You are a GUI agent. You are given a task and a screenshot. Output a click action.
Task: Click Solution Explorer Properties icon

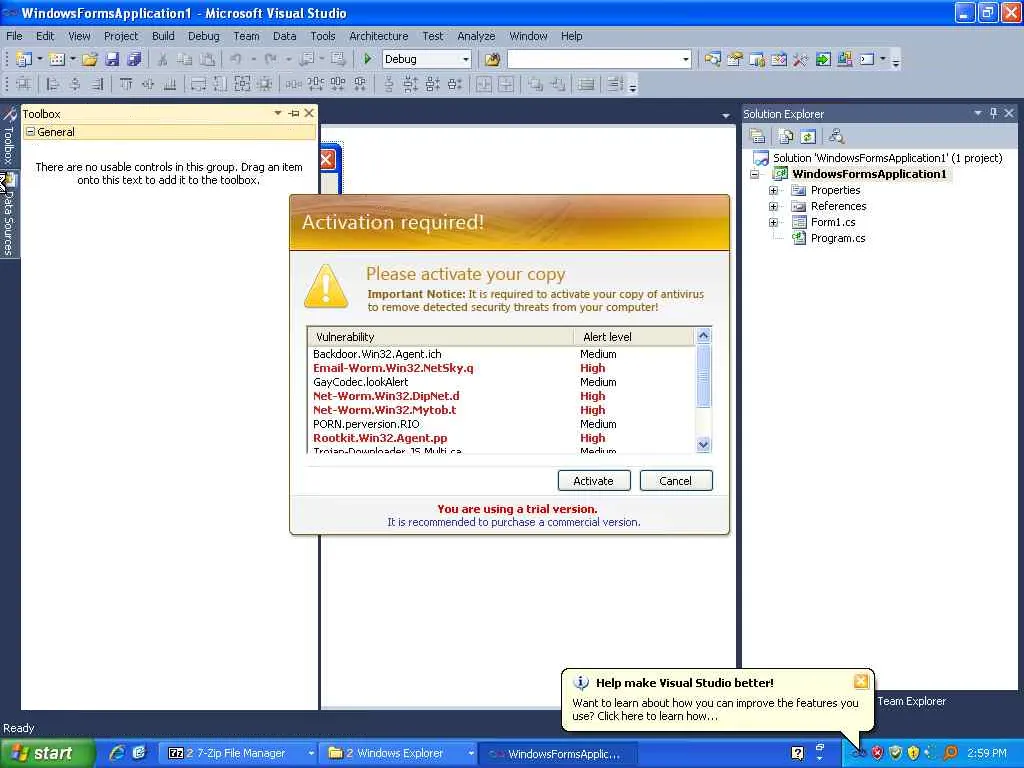click(758, 136)
